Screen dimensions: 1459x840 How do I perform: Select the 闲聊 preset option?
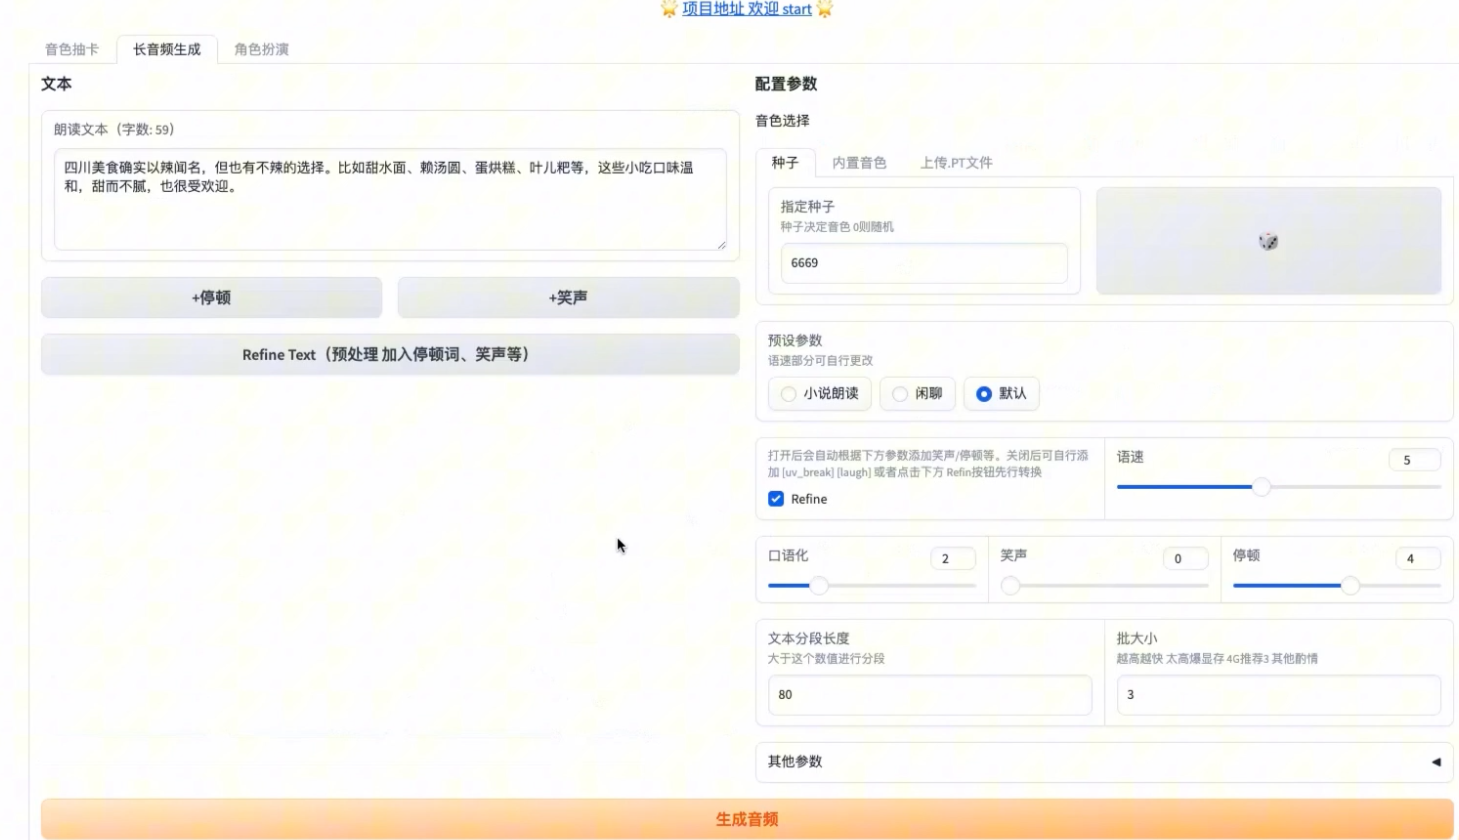click(x=900, y=394)
